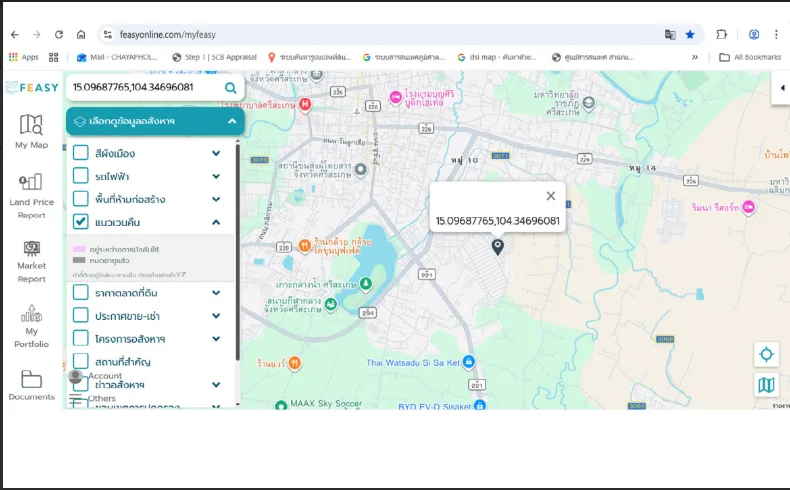
Task: Check the รถไฟฟ้า checkbox
Action: pos(81,176)
